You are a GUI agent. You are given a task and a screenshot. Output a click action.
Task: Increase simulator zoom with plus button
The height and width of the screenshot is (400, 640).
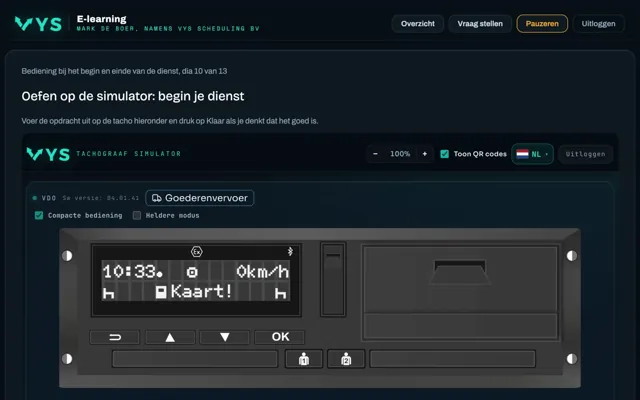click(424, 154)
